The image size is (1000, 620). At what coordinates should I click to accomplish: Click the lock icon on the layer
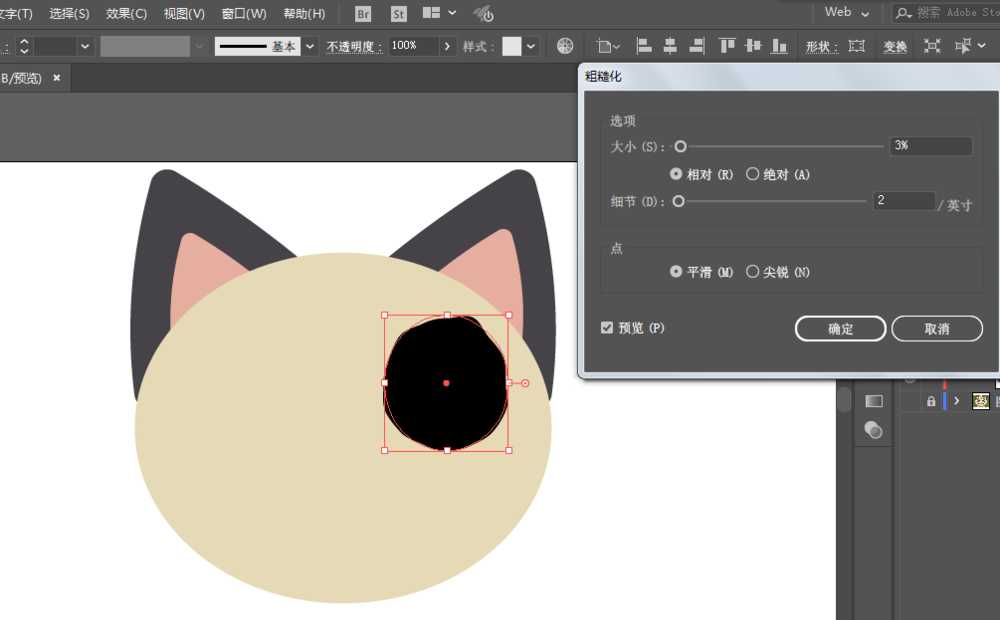[930, 400]
